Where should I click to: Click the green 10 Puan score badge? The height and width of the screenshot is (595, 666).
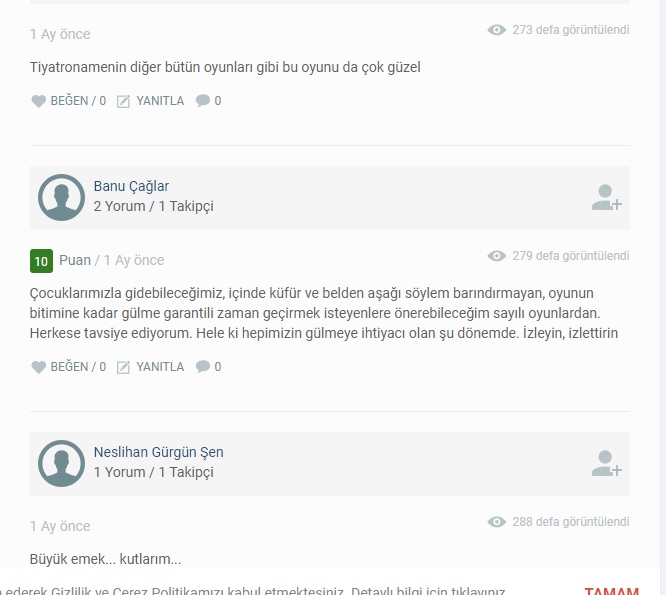point(41,261)
